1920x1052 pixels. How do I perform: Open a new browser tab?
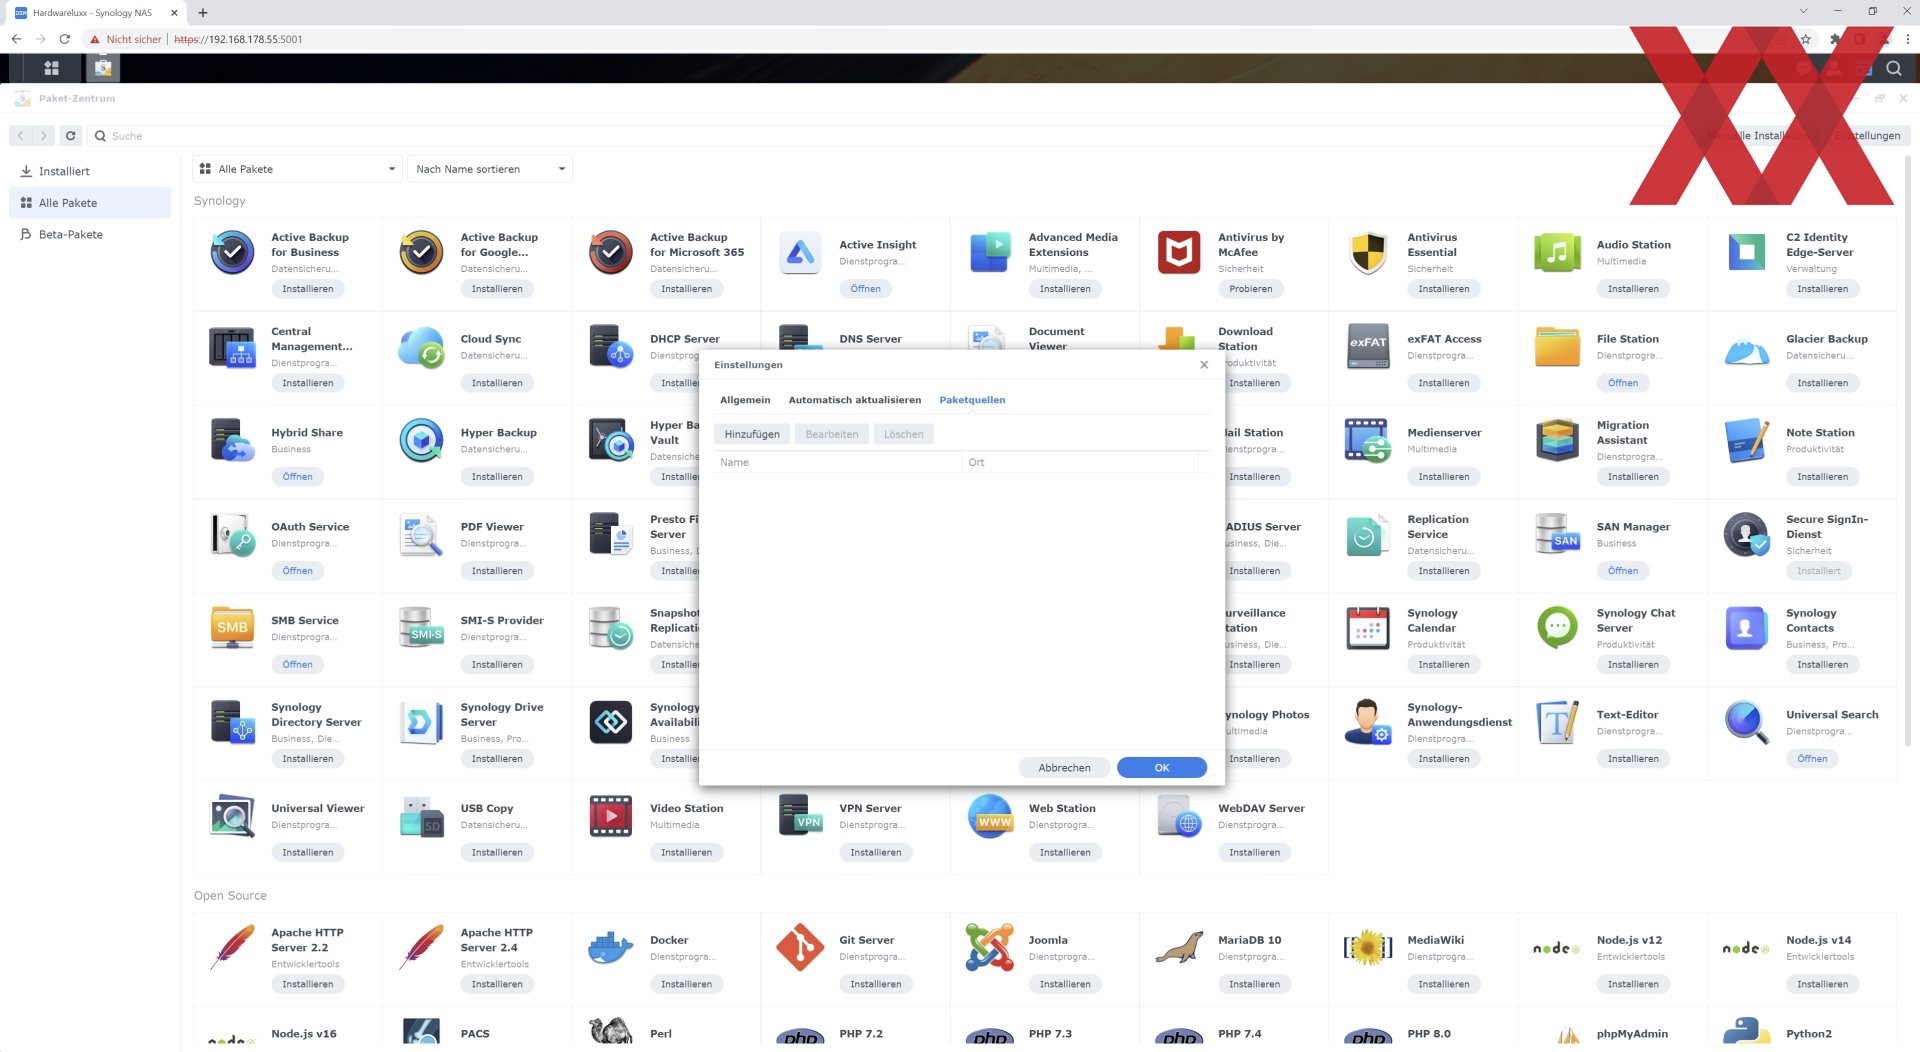203,13
